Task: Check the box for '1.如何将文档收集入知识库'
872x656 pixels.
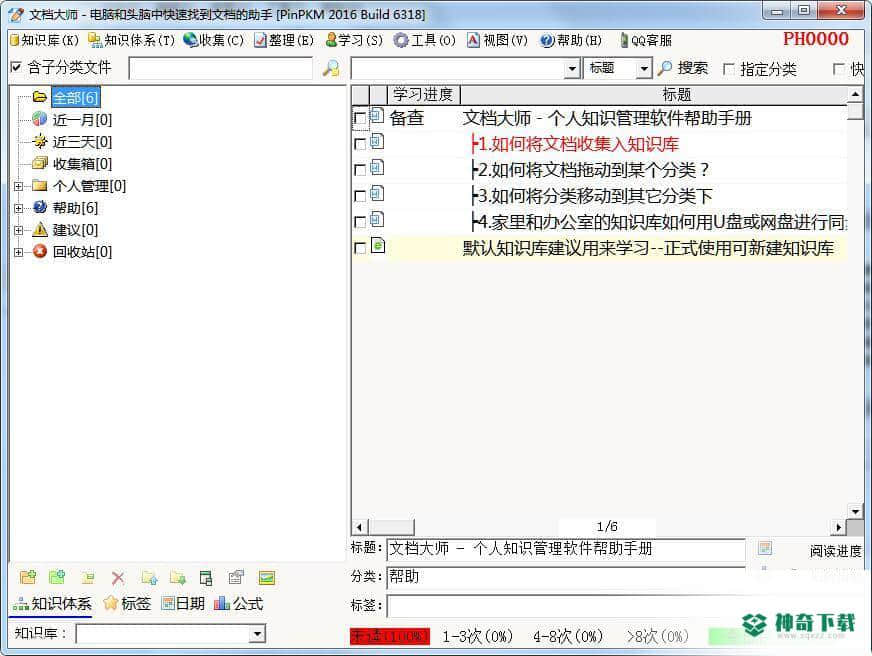Action: click(360, 144)
